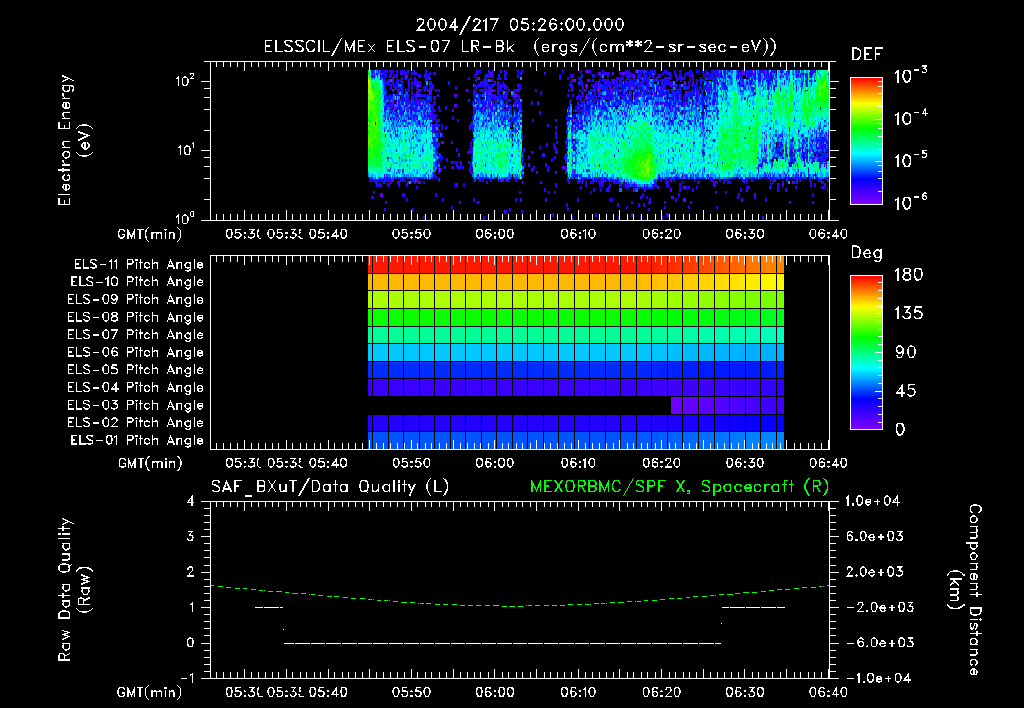Click the ELS-07 Pitch Angle row label

(135, 334)
